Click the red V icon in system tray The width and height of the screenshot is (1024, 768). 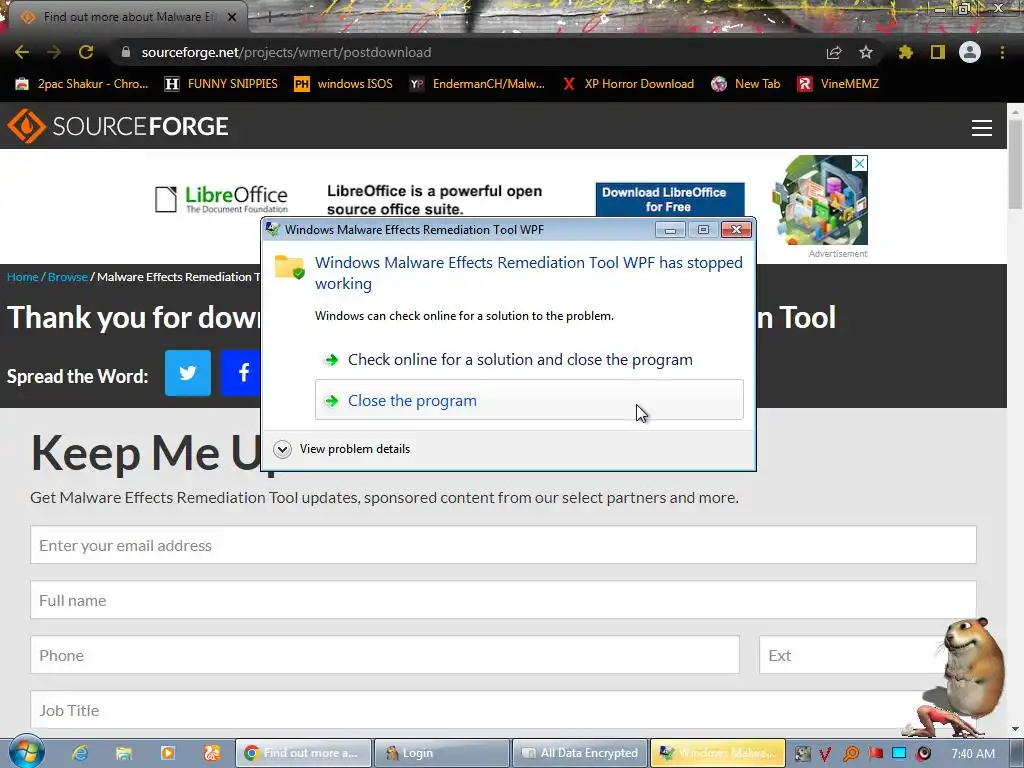(x=825, y=754)
